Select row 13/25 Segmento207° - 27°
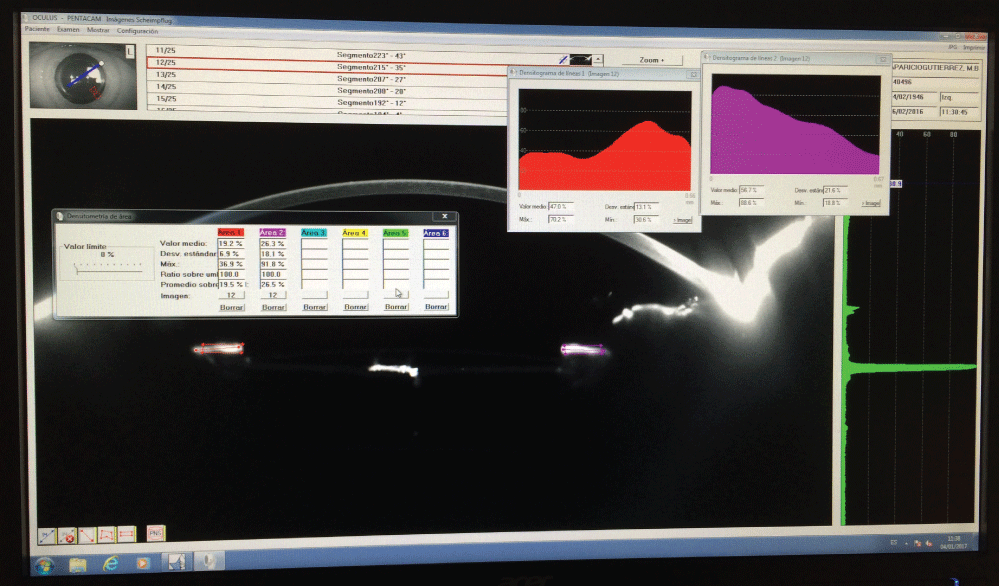The image size is (999, 586). tap(370, 76)
